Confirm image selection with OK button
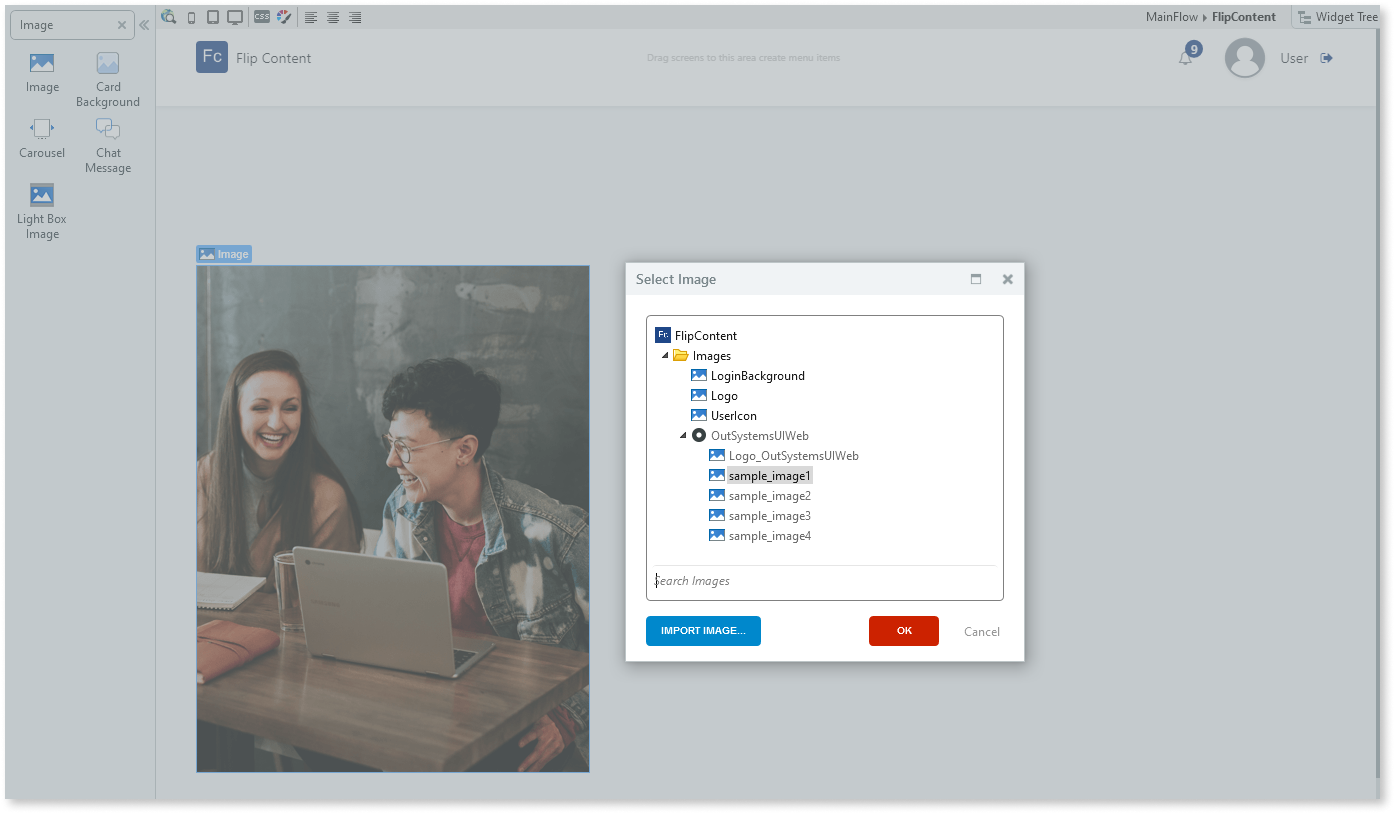The height and width of the screenshot is (814, 1395). [x=903, y=631]
